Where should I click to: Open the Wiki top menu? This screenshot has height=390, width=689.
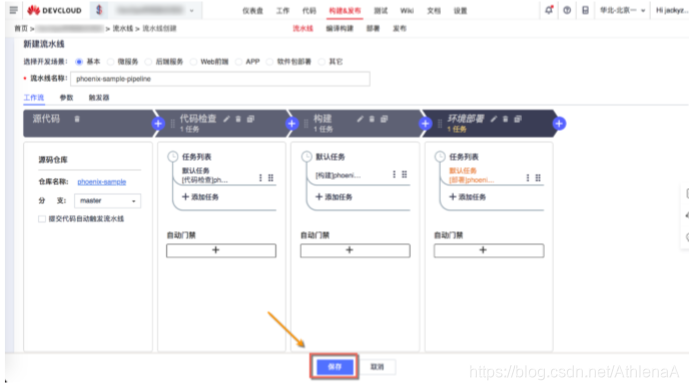click(x=407, y=11)
